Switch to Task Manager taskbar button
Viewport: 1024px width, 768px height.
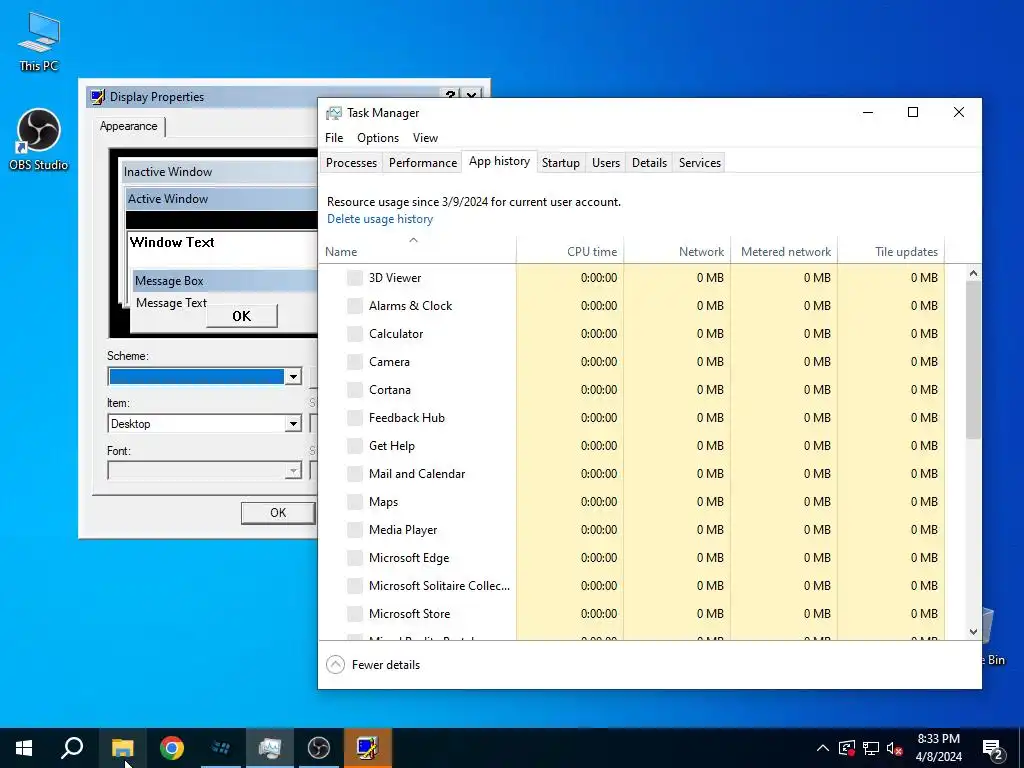[x=270, y=748]
